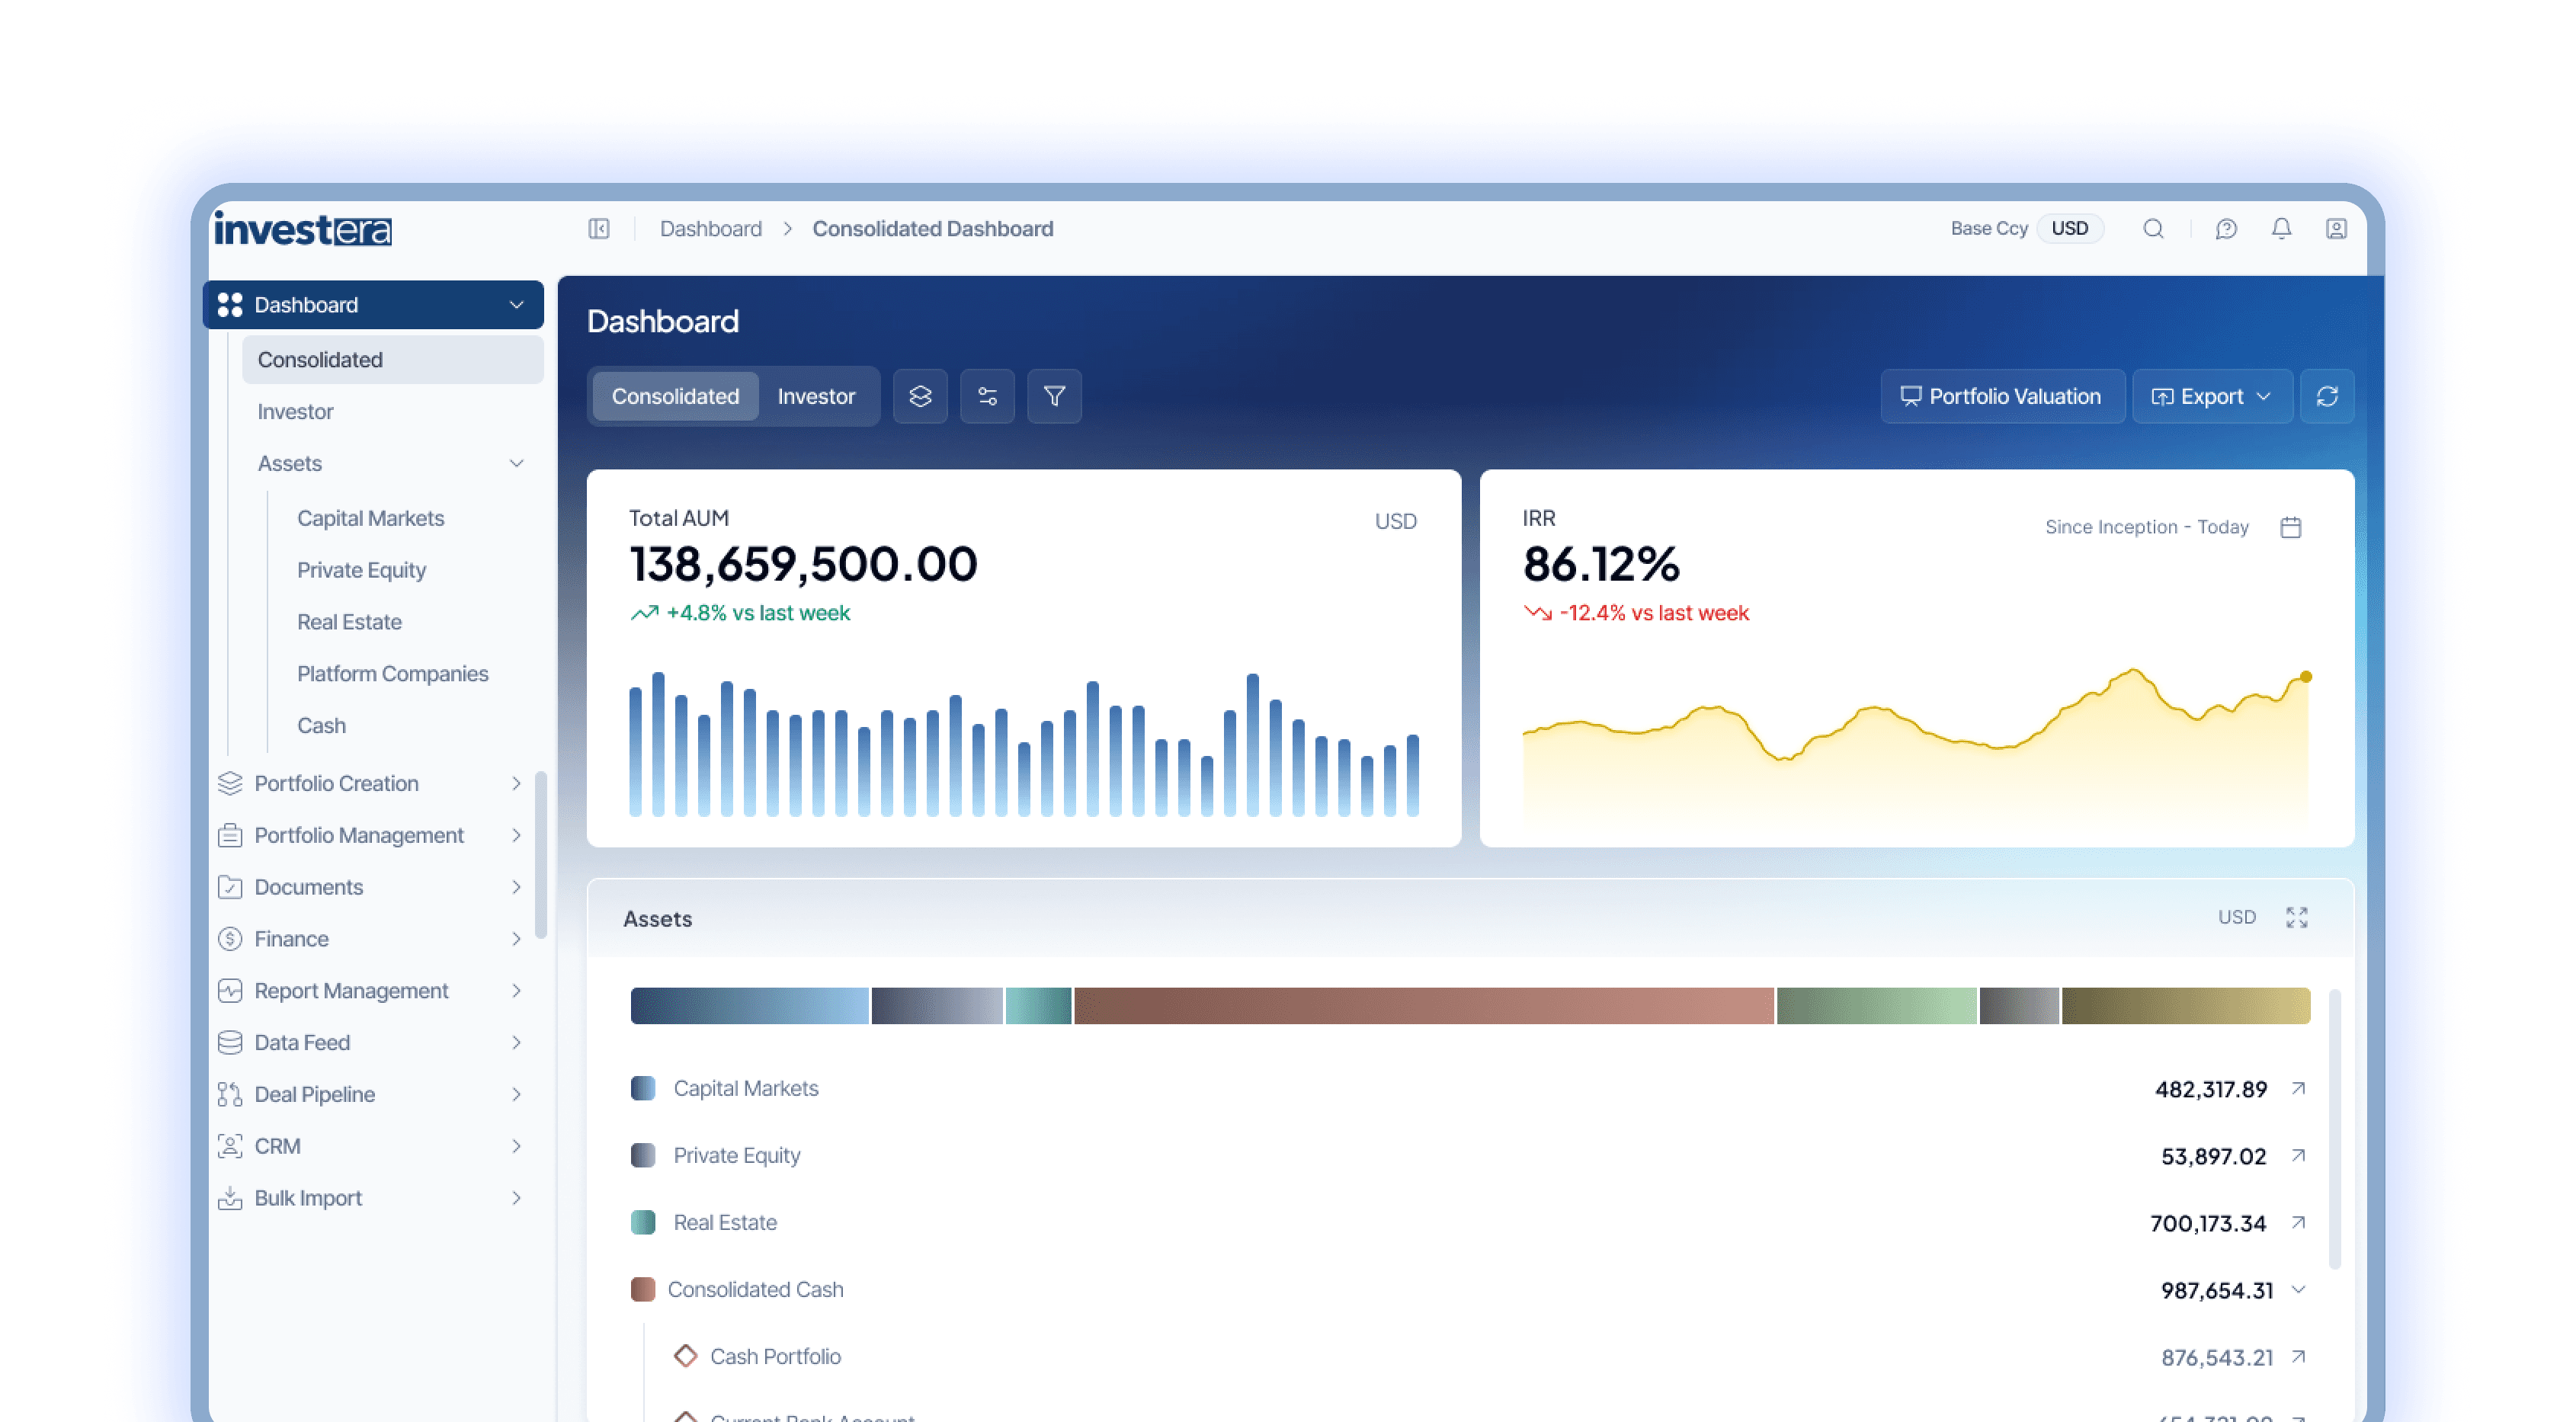
Task: Click Since Inception - Today range
Action: point(2147,527)
